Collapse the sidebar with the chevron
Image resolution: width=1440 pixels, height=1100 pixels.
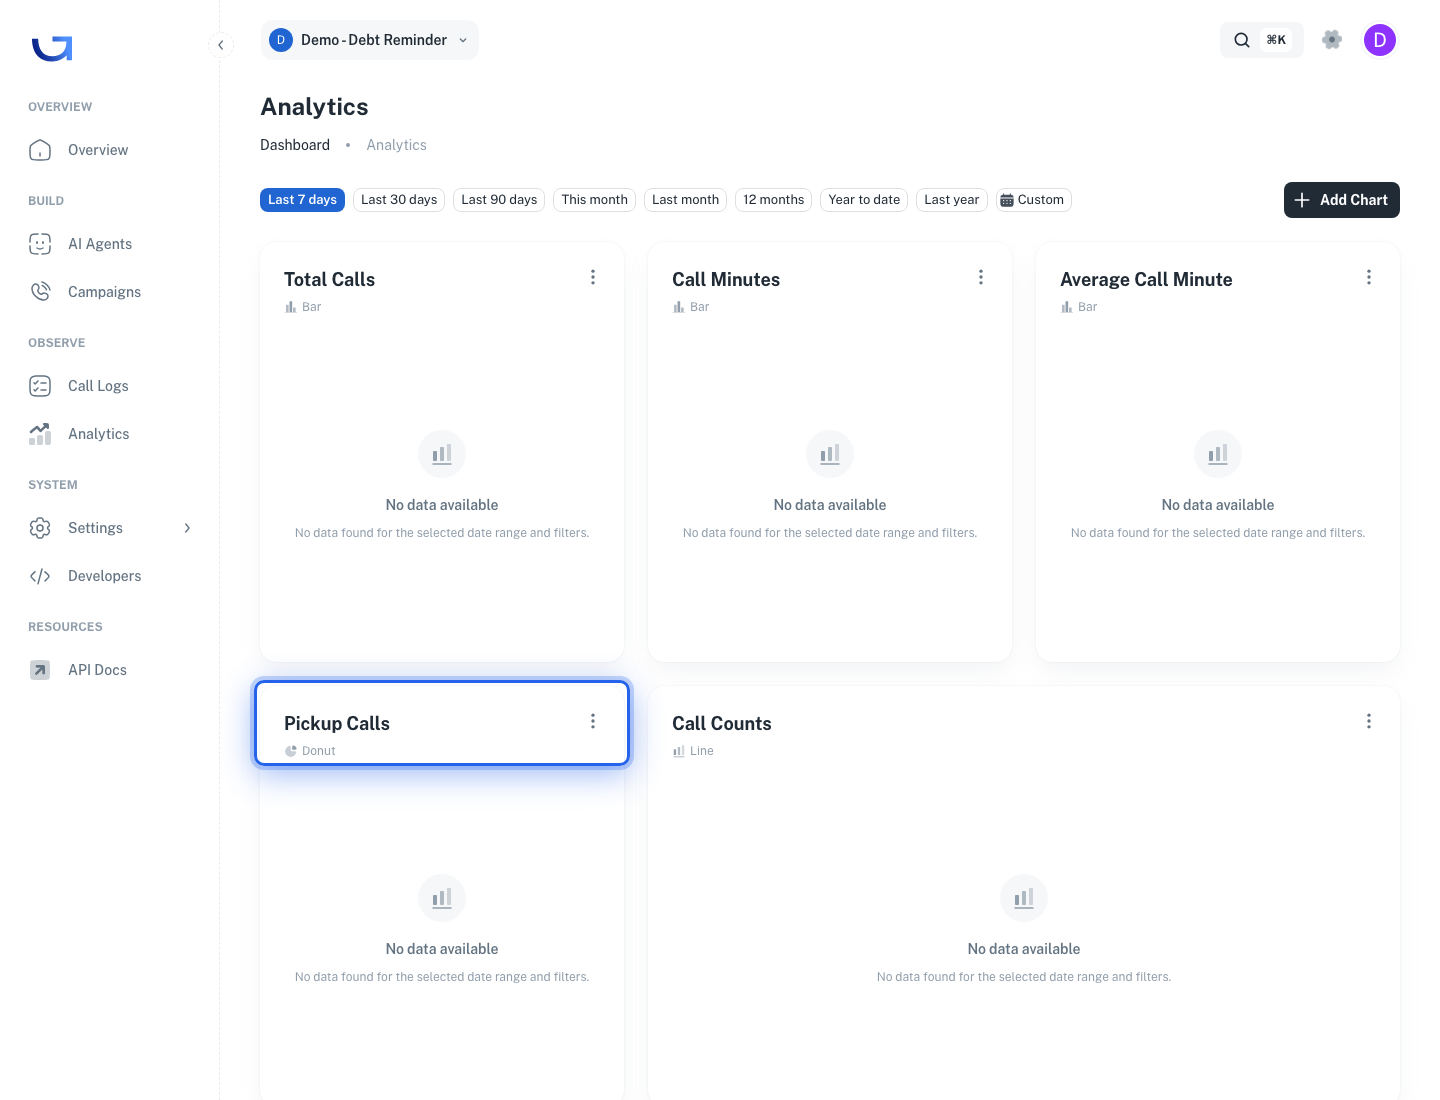221,45
